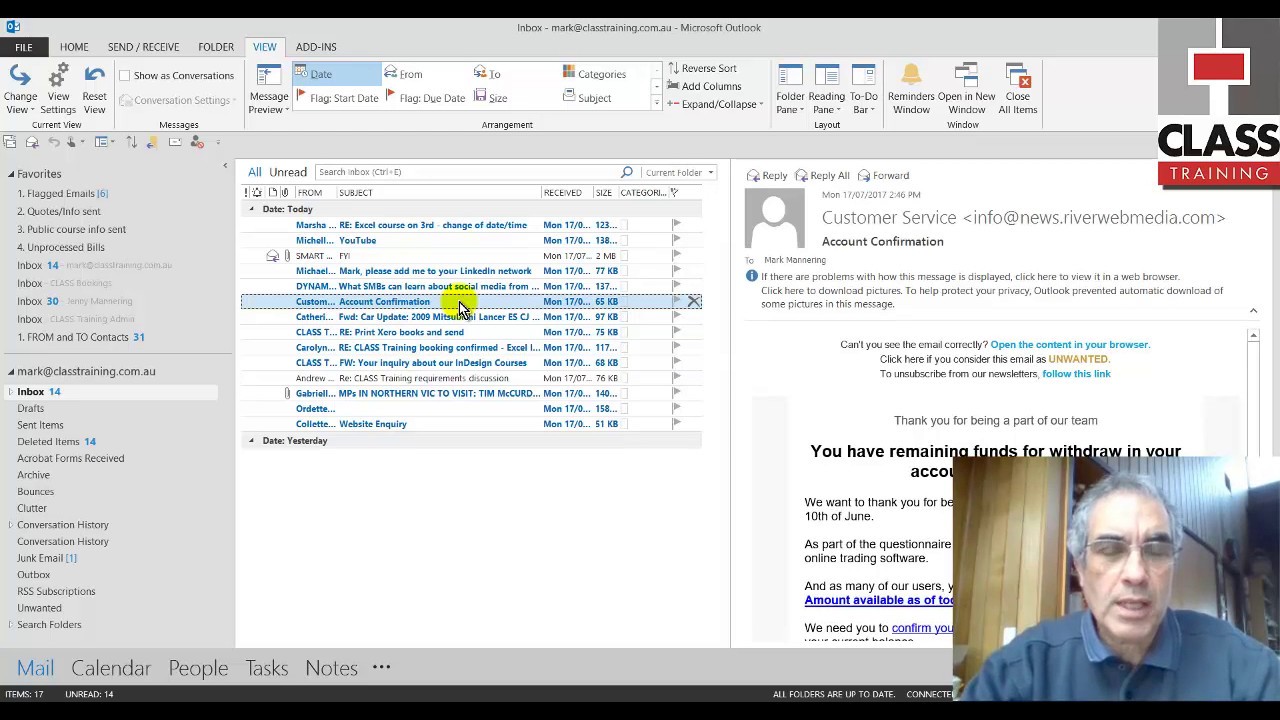Arrange messages by Categories
Viewport: 1280px width, 720px height.
coord(594,74)
